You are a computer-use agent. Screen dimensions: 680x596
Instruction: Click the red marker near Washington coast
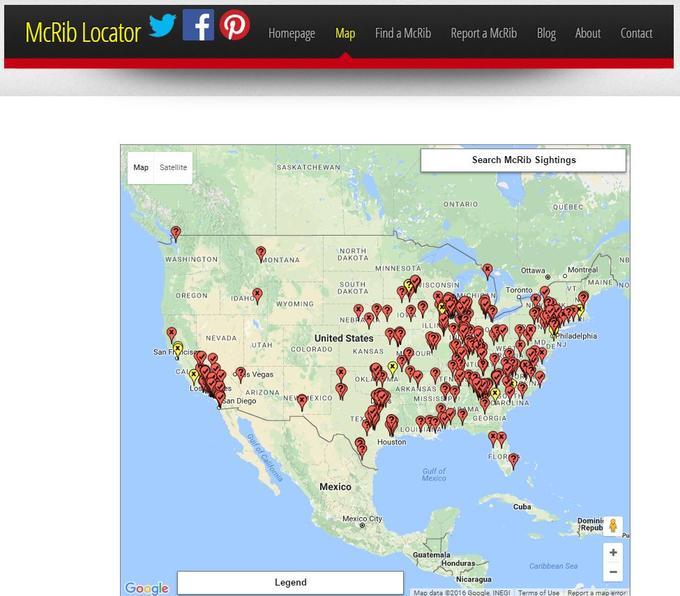[x=176, y=234]
